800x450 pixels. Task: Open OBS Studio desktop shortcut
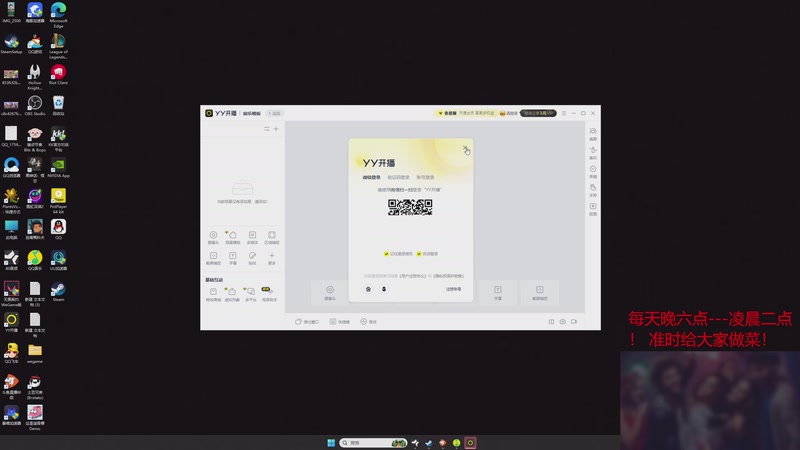[35, 106]
